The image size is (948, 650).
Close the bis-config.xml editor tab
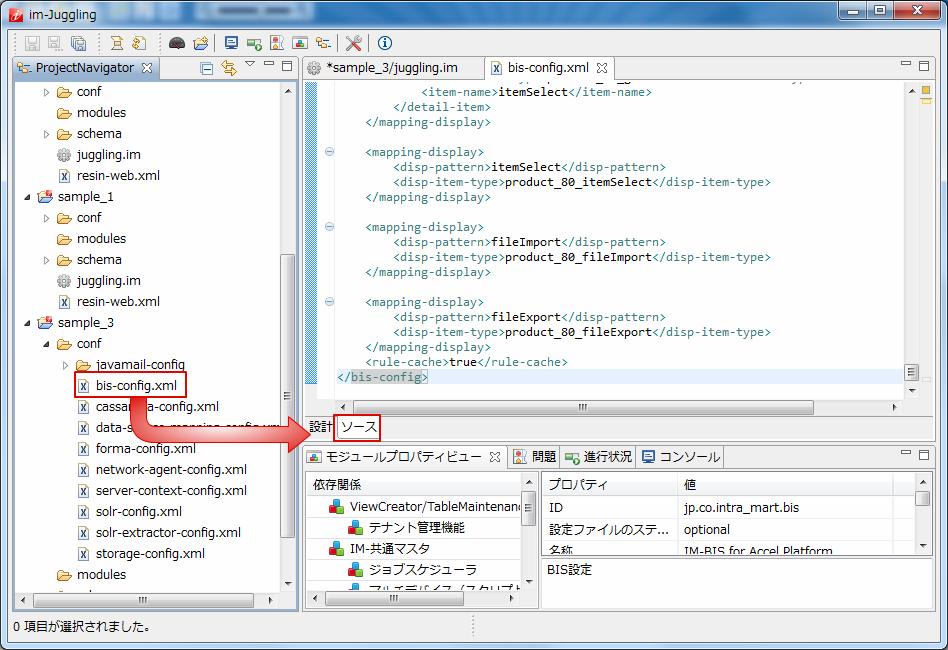click(x=602, y=68)
